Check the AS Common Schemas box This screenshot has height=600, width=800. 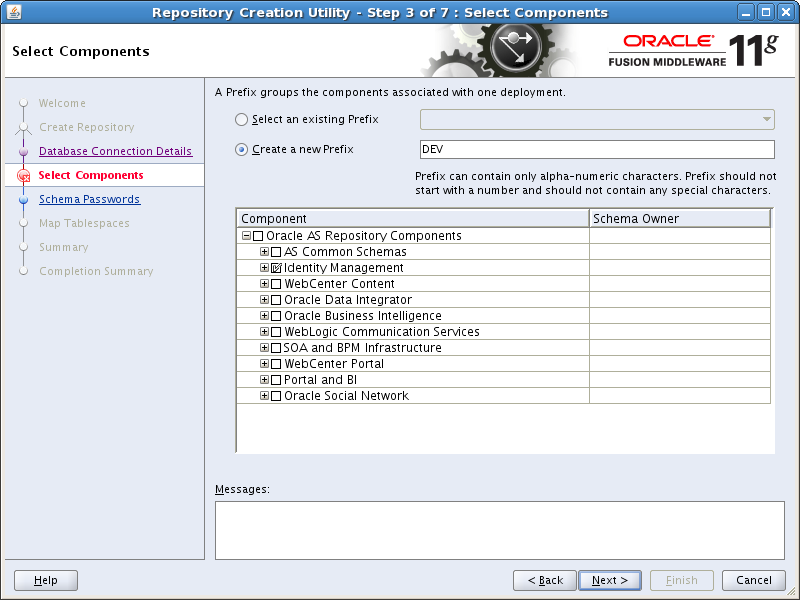tap(276, 252)
